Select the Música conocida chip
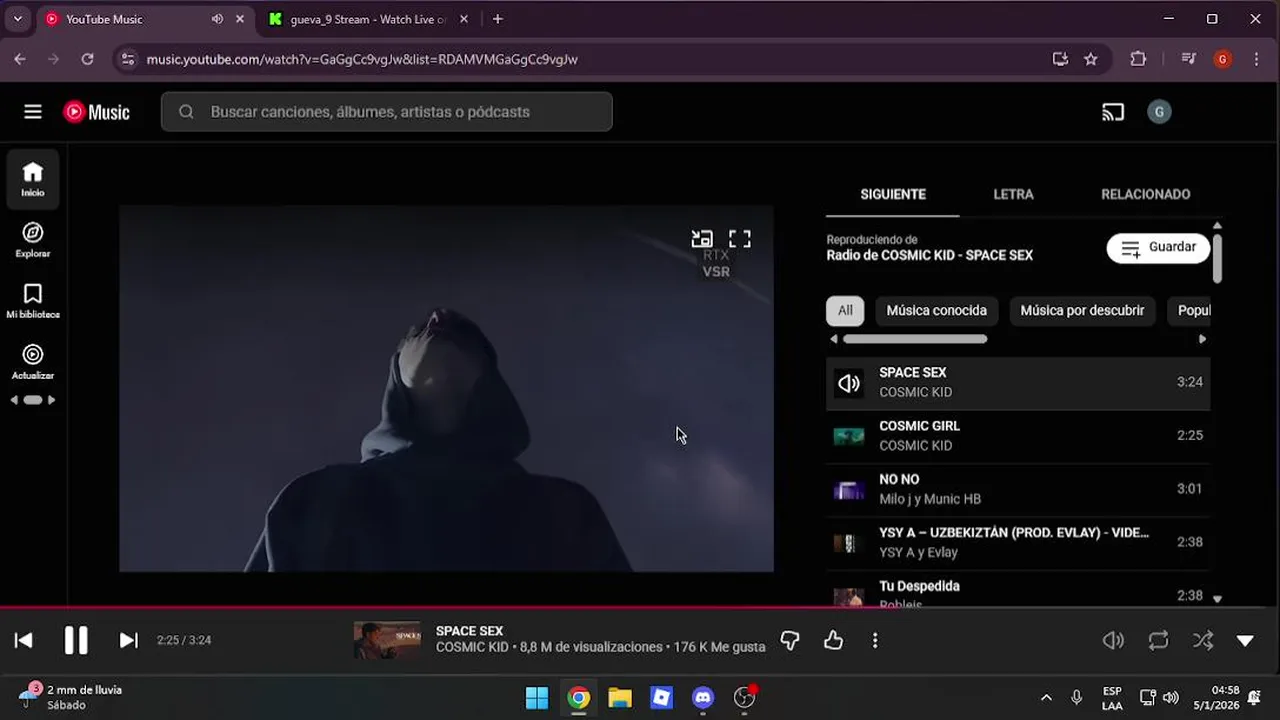The width and height of the screenshot is (1280, 720). (x=936, y=310)
